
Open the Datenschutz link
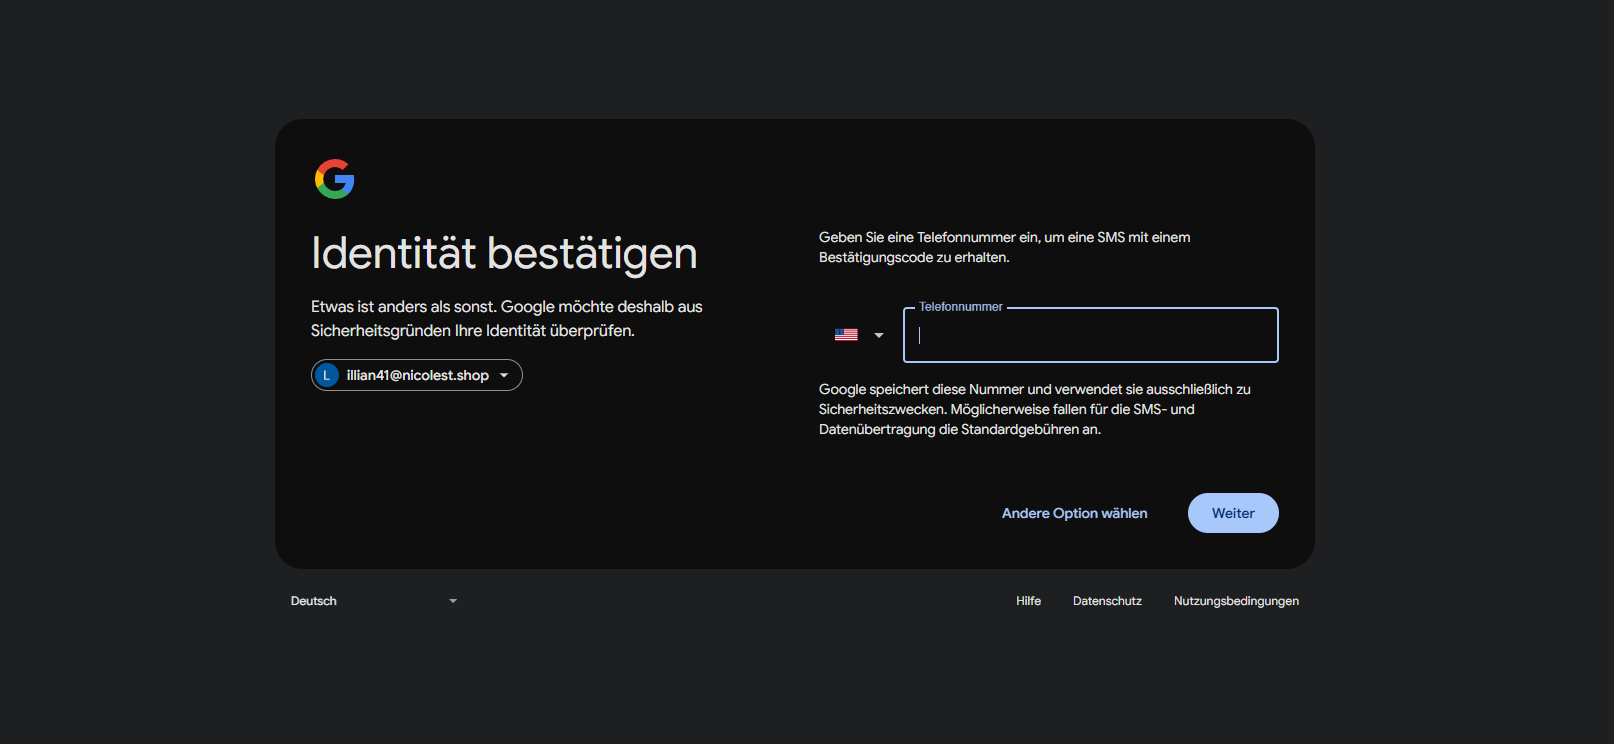1107,601
